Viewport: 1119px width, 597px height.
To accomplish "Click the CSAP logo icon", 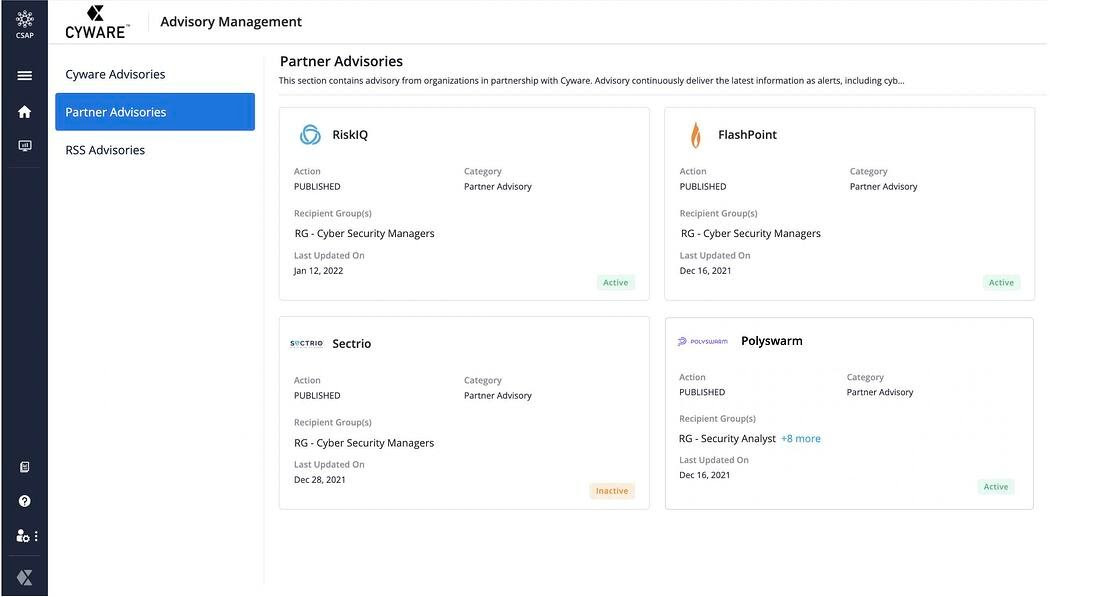I will (24, 21).
